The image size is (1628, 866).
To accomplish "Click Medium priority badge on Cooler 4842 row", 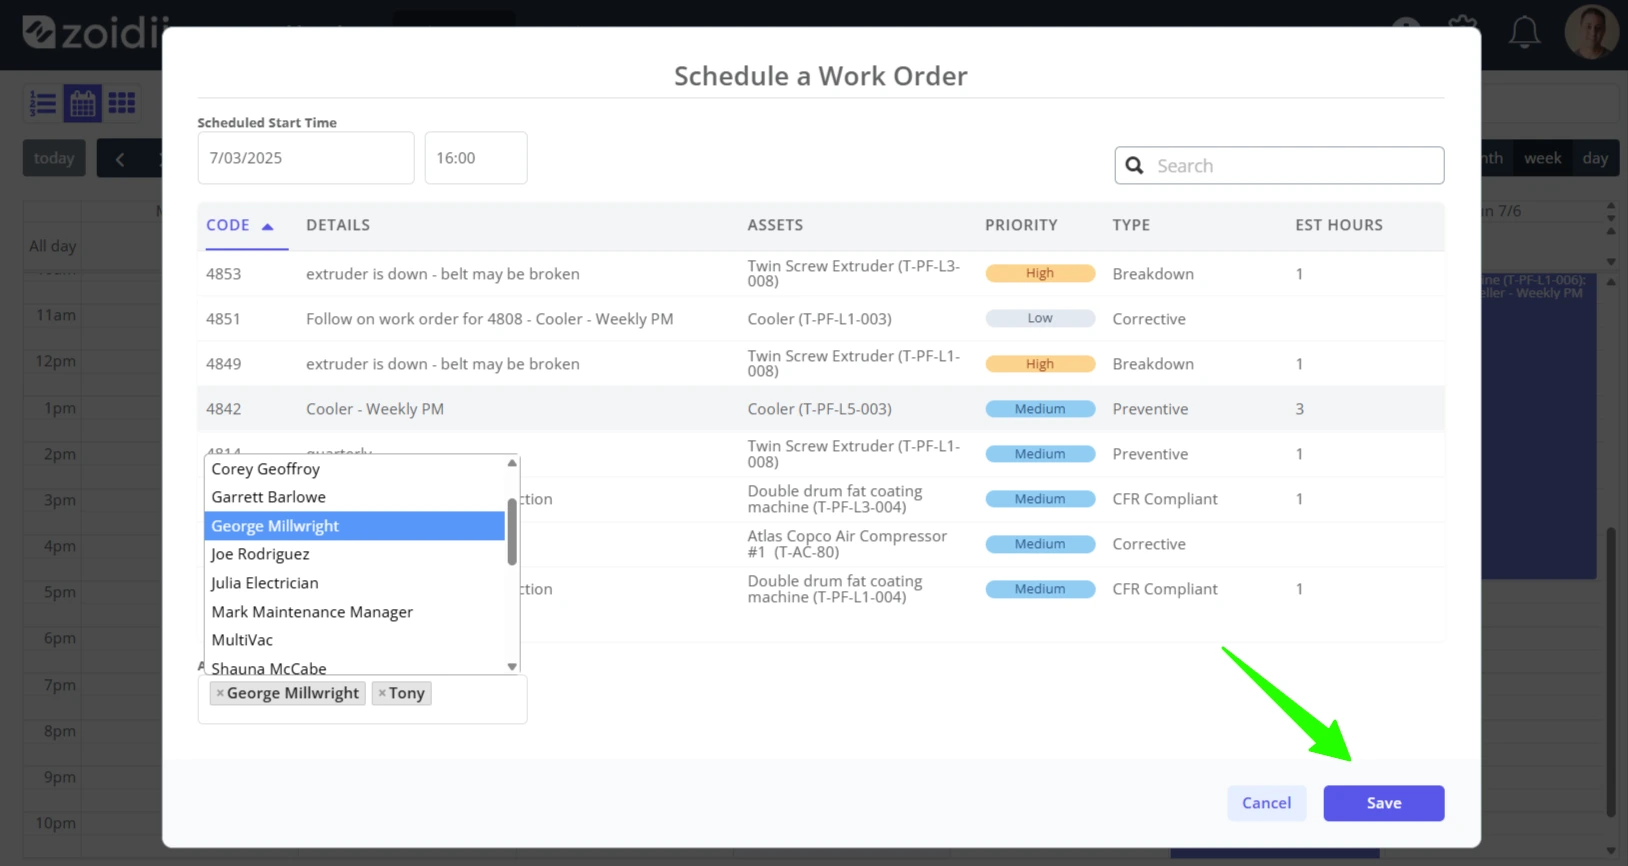I will (1040, 408).
